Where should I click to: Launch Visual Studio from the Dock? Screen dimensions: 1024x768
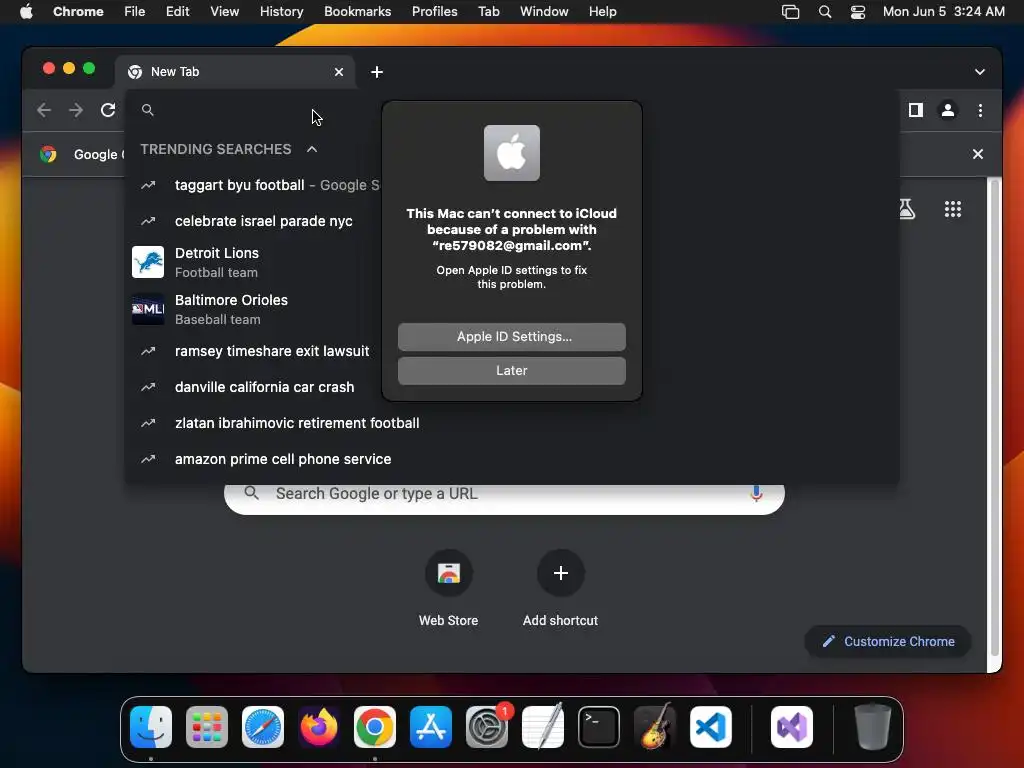point(792,727)
